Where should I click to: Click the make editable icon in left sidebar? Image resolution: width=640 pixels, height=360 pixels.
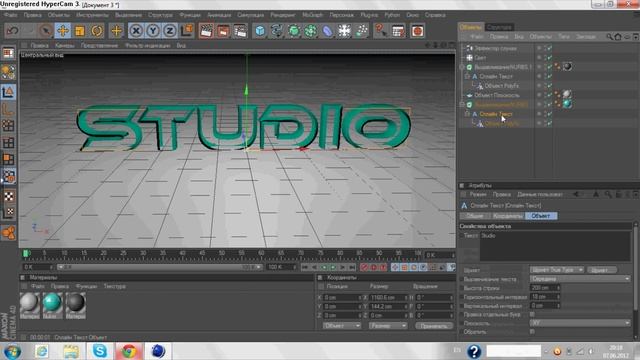point(9,53)
